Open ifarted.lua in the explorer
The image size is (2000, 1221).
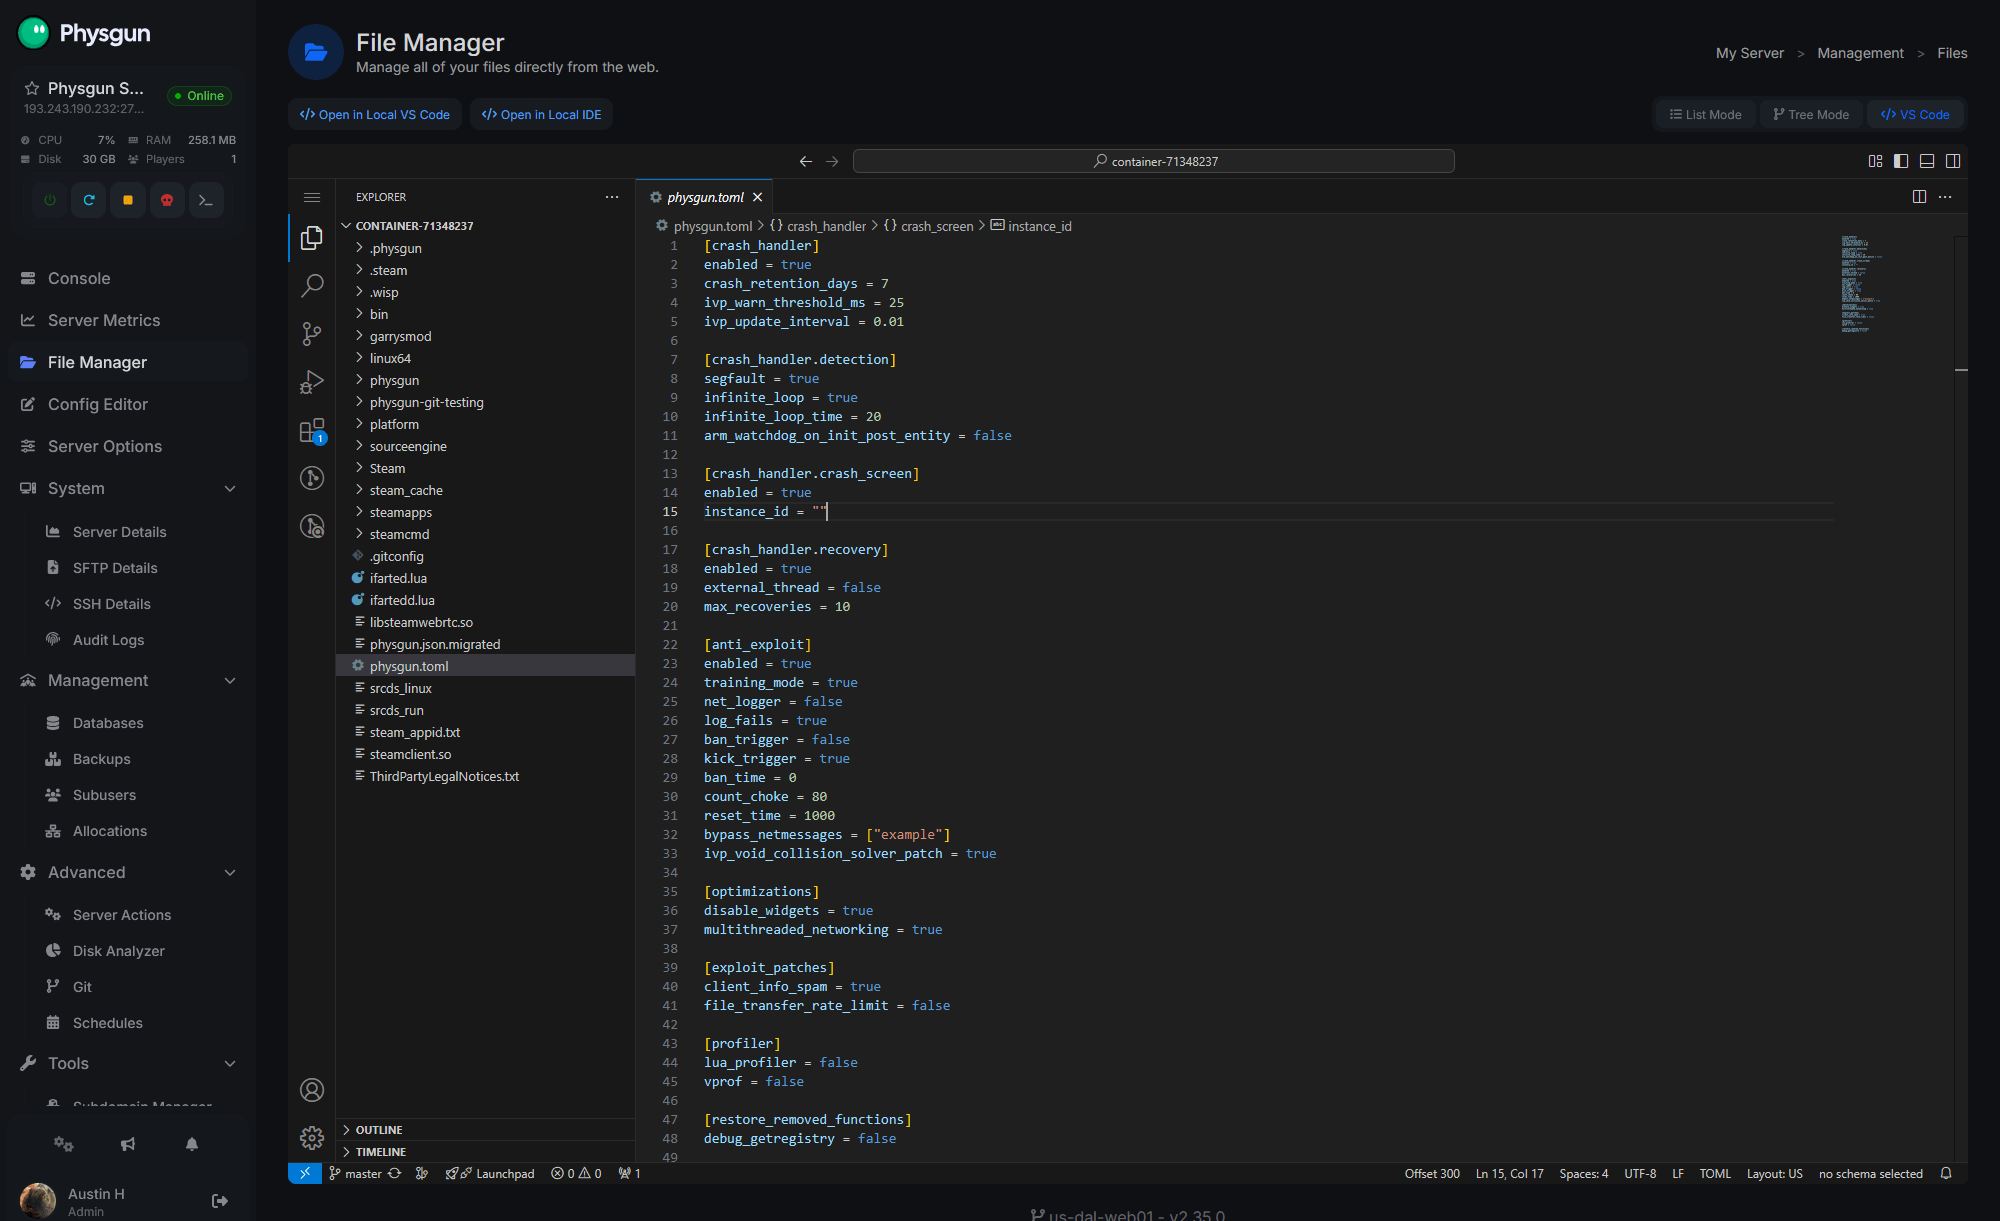(x=486, y=578)
